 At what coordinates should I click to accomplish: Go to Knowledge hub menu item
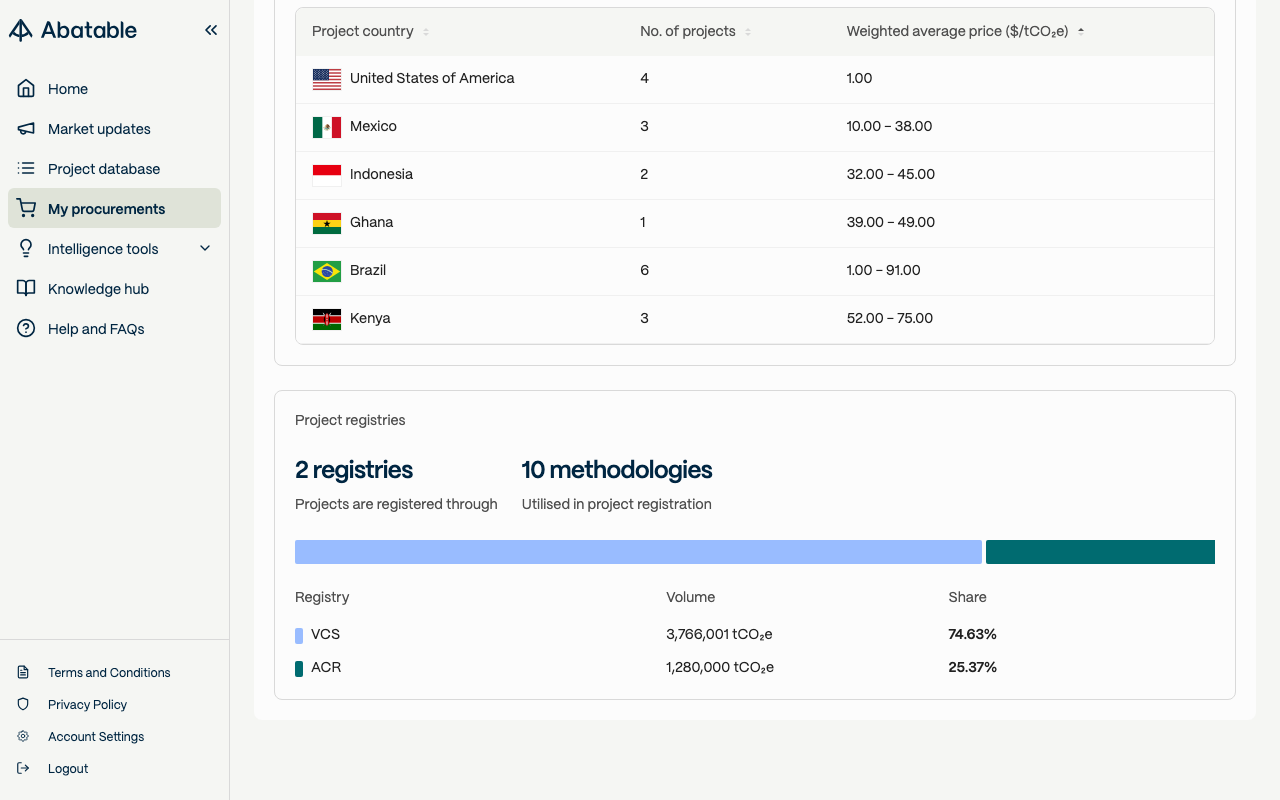[98, 289]
